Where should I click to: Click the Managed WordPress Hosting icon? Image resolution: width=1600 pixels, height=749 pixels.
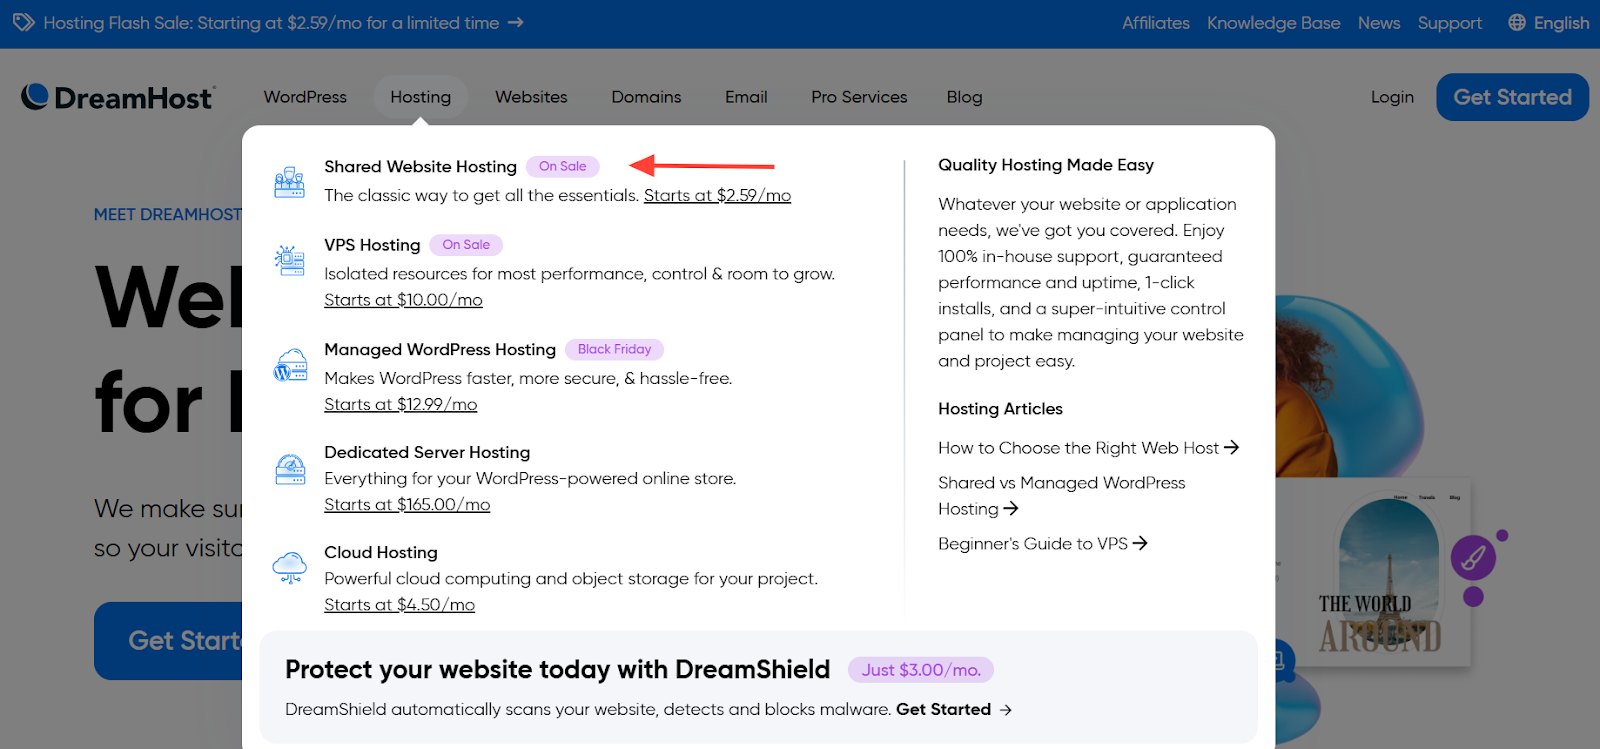(290, 365)
